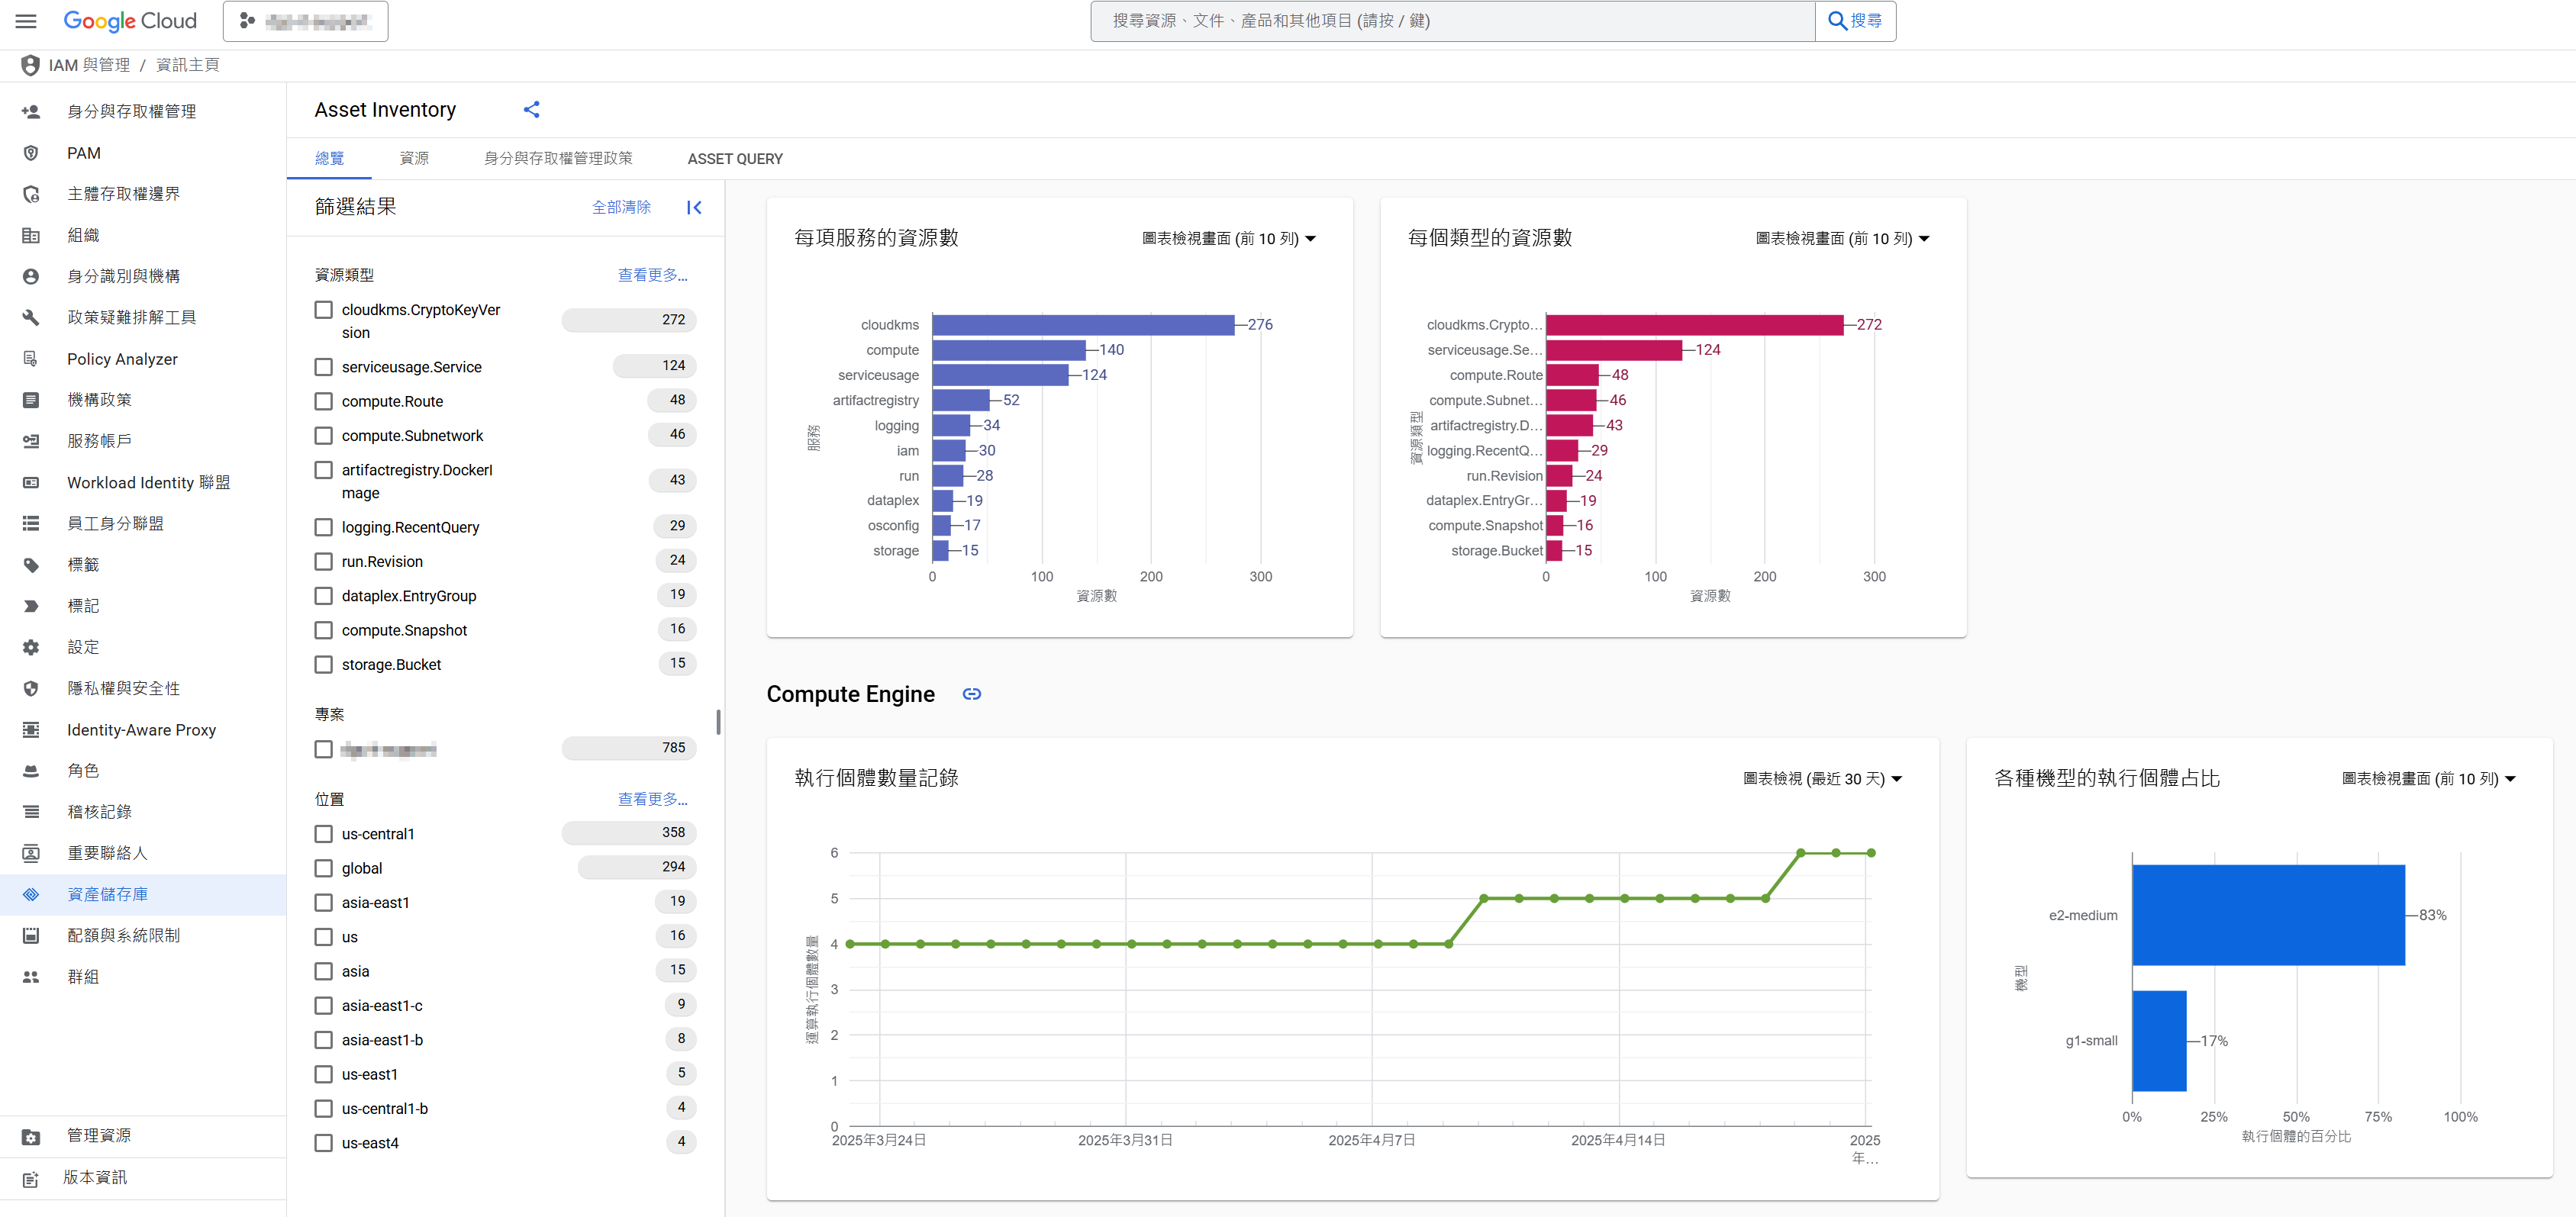Open Workload Identity 聯盟 sidebar icon
The image size is (2576, 1217).
click(x=31, y=482)
